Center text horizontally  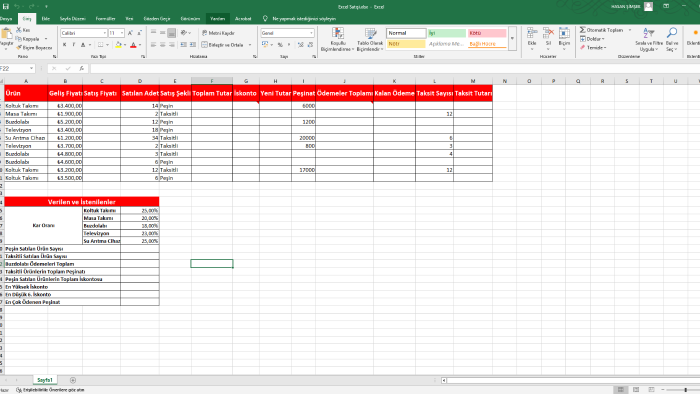pyautogui.click(x=162, y=45)
